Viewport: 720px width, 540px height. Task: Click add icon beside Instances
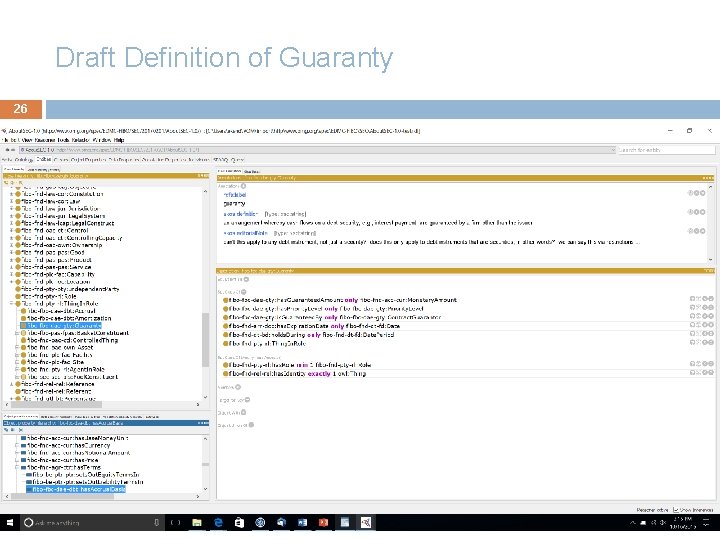[238, 387]
